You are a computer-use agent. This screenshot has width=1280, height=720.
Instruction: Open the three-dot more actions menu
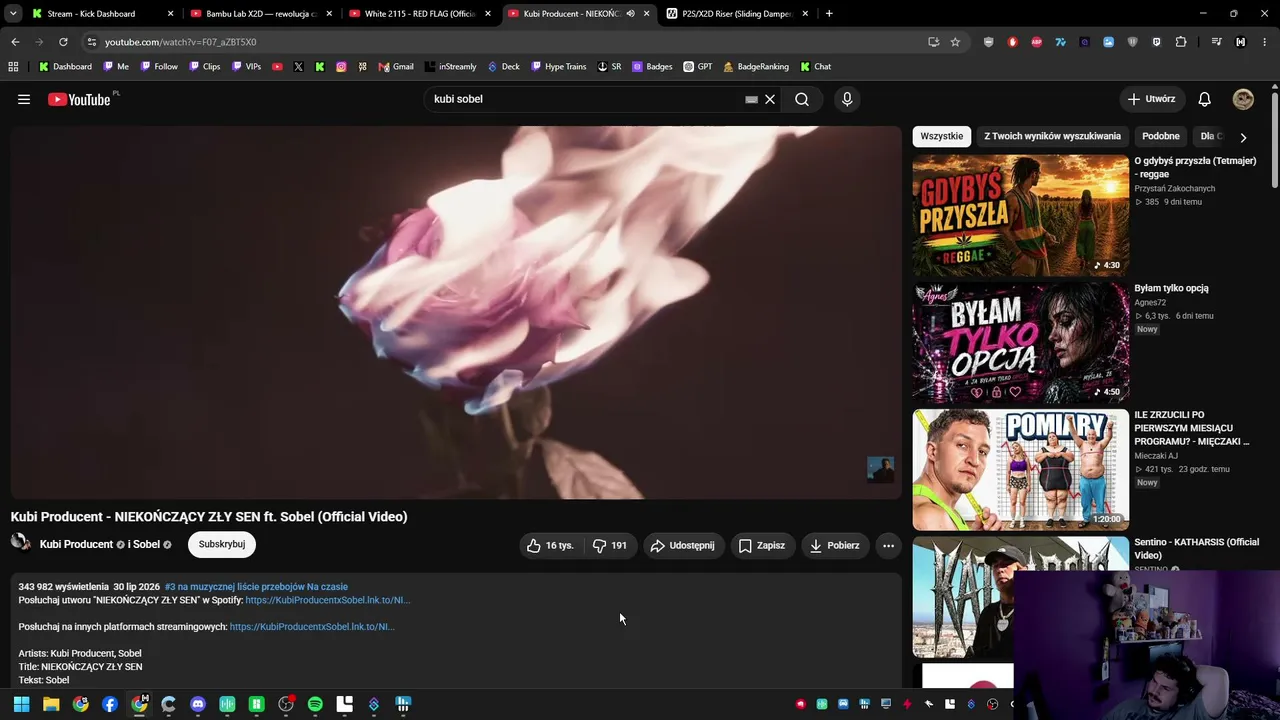pos(888,545)
